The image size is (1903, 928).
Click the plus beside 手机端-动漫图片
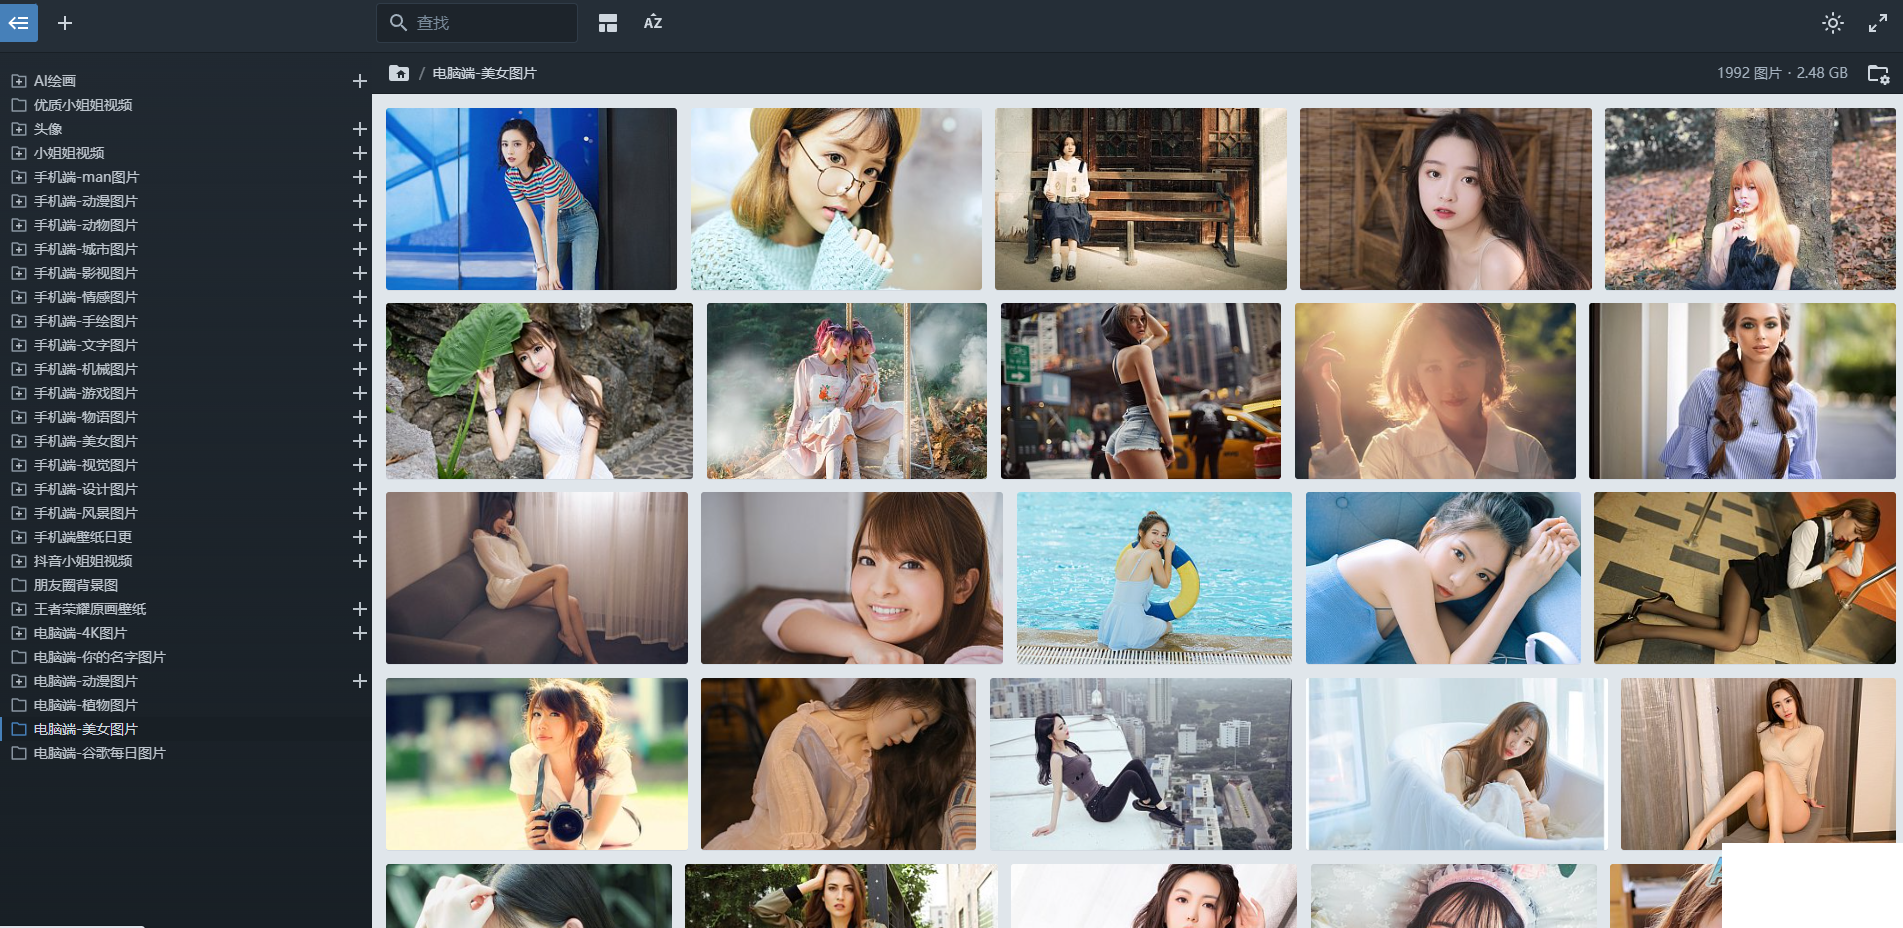[x=360, y=201]
